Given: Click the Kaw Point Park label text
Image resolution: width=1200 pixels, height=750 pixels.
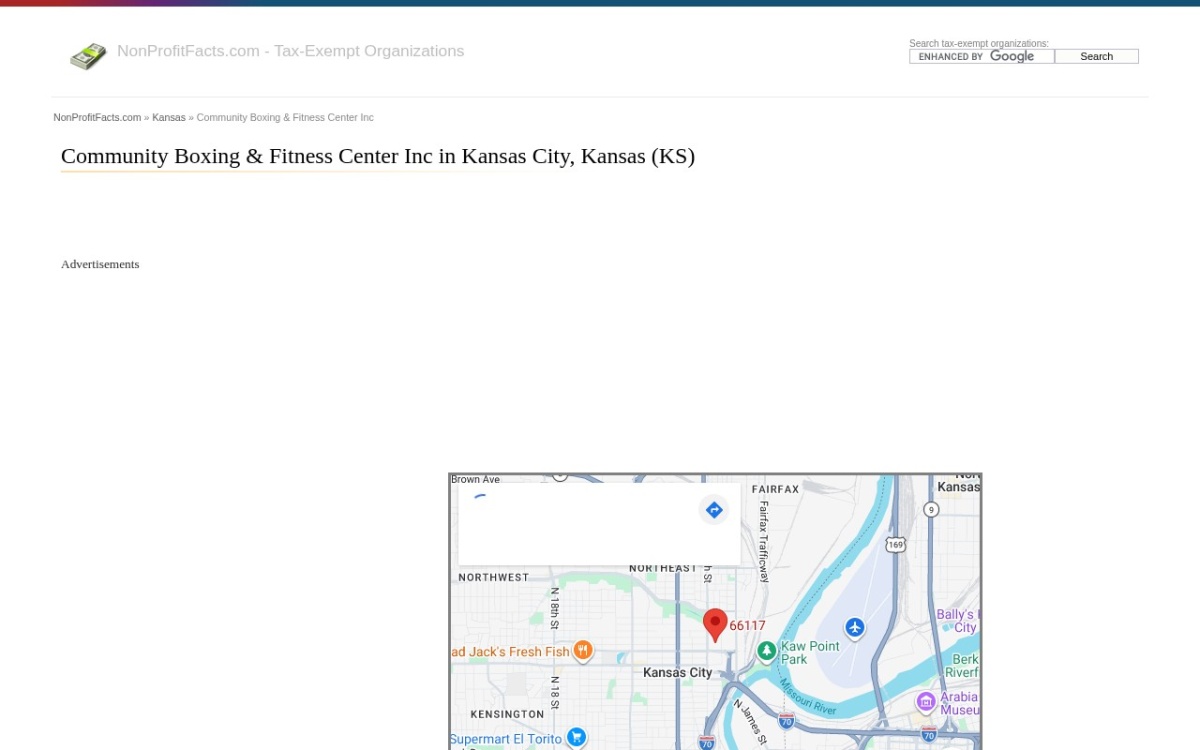Looking at the screenshot, I should coord(810,652).
